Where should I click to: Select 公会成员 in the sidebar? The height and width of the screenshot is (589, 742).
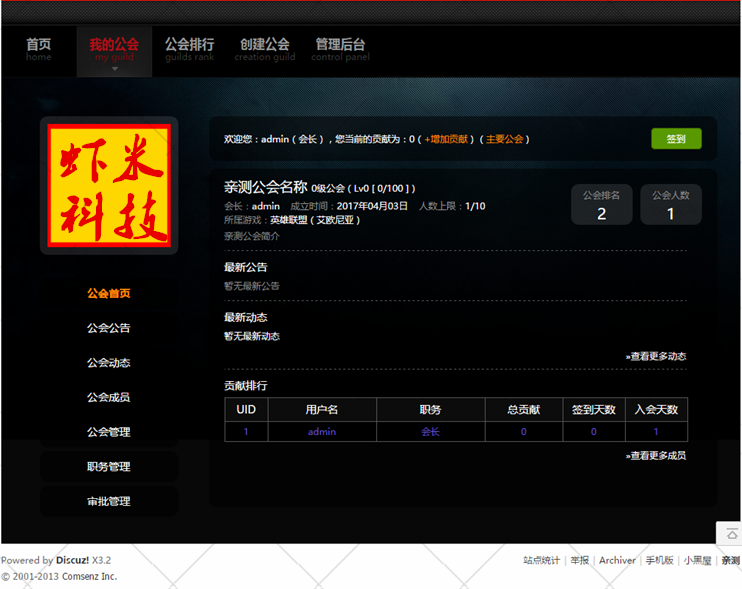[108, 397]
